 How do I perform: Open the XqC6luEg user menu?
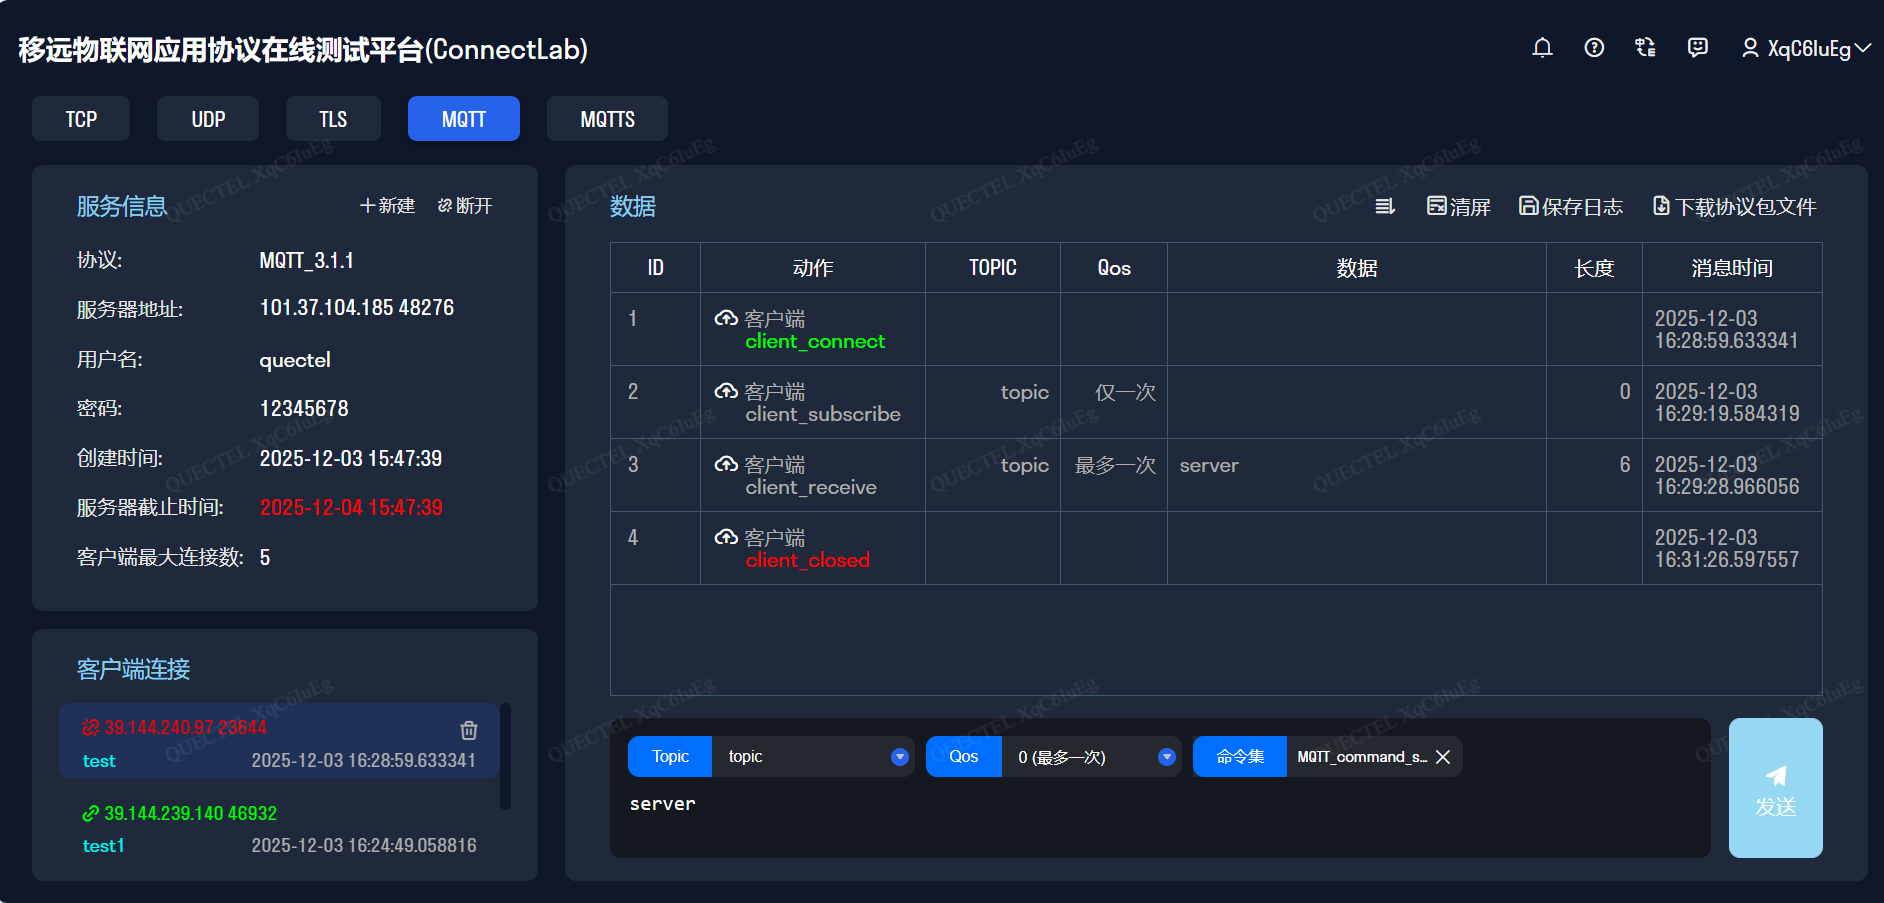tap(1806, 48)
